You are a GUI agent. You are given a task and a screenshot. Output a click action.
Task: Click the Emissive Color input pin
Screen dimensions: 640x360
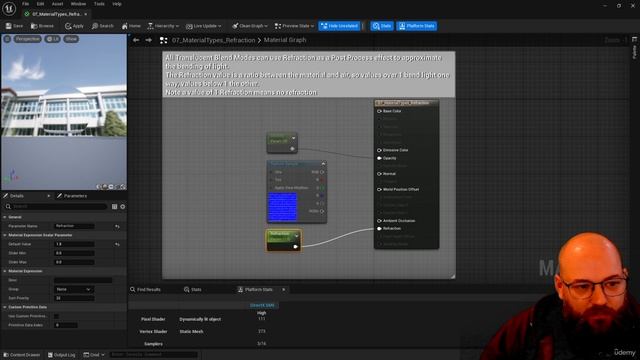[379, 150]
